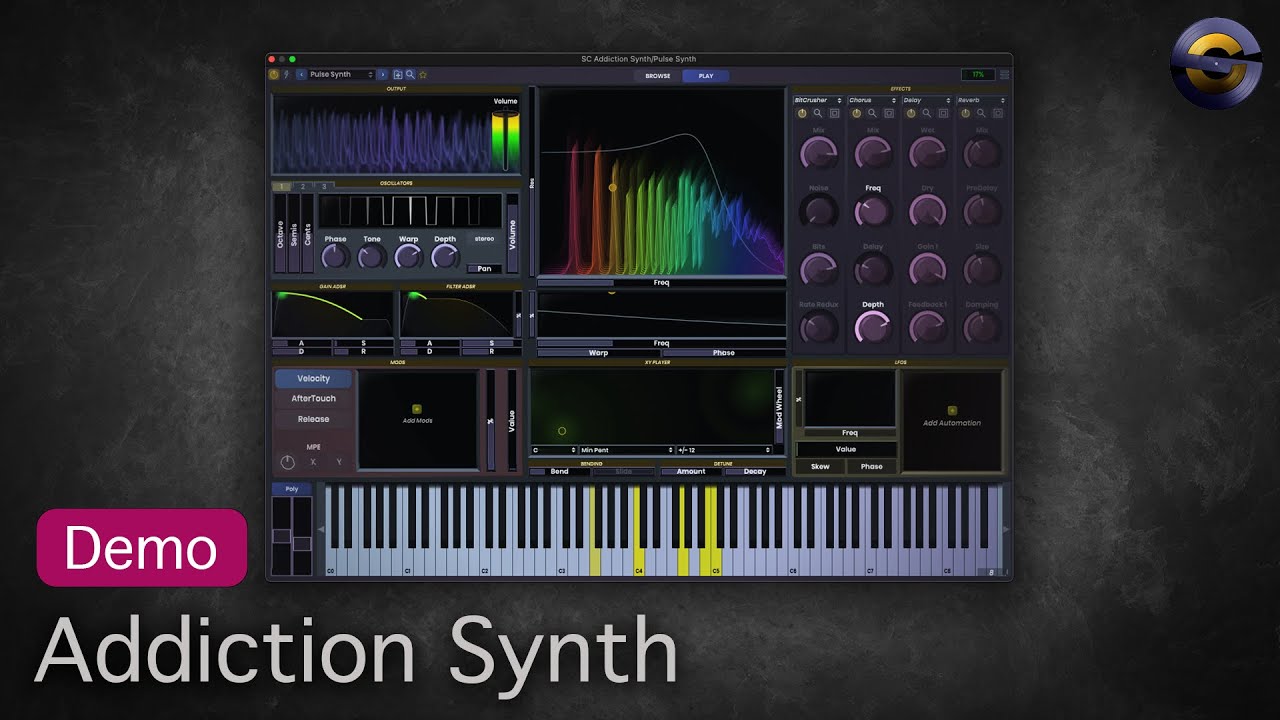This screenshot has width=1280, height=720.
Task: Open the hamburger menu at the top right
Action: tap(1005, 75)
